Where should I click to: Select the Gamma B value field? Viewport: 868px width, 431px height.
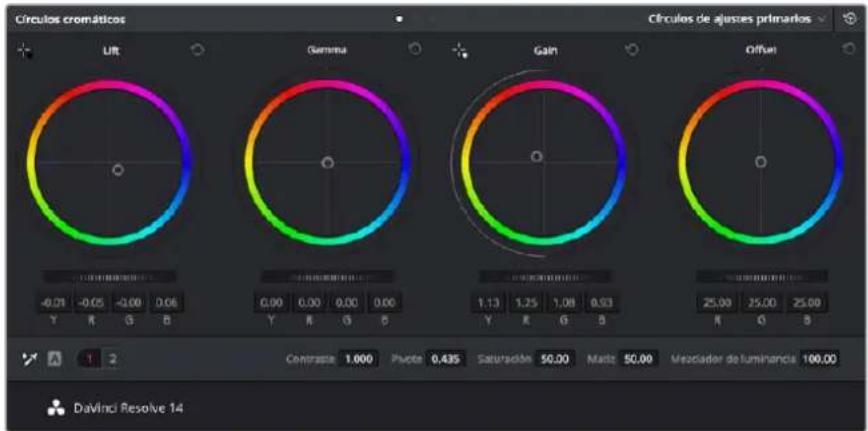[x=384, y=303]
